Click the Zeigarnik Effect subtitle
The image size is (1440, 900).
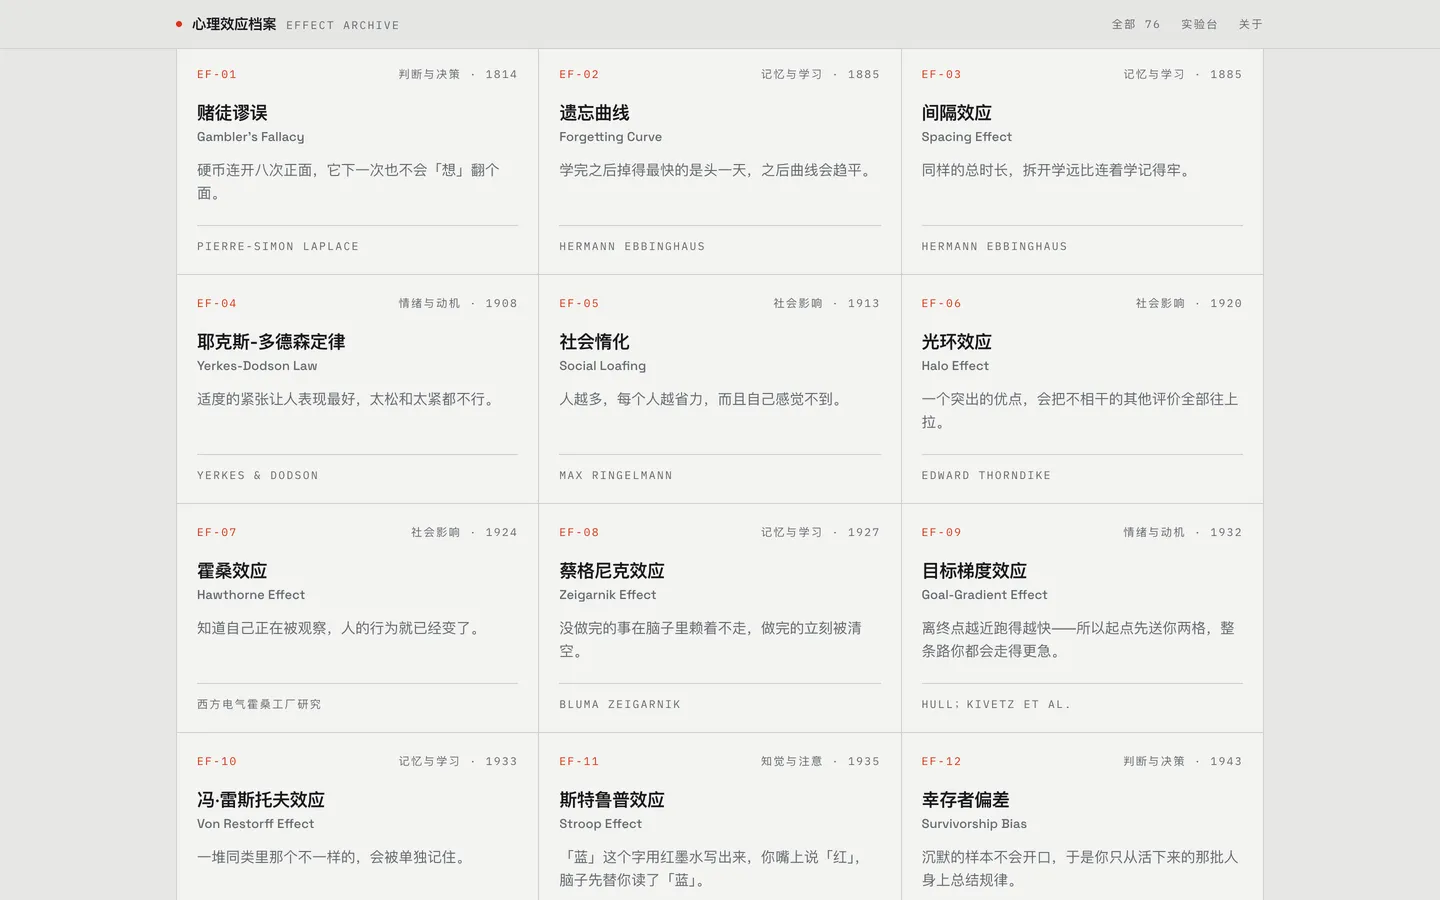click(608, 595)
